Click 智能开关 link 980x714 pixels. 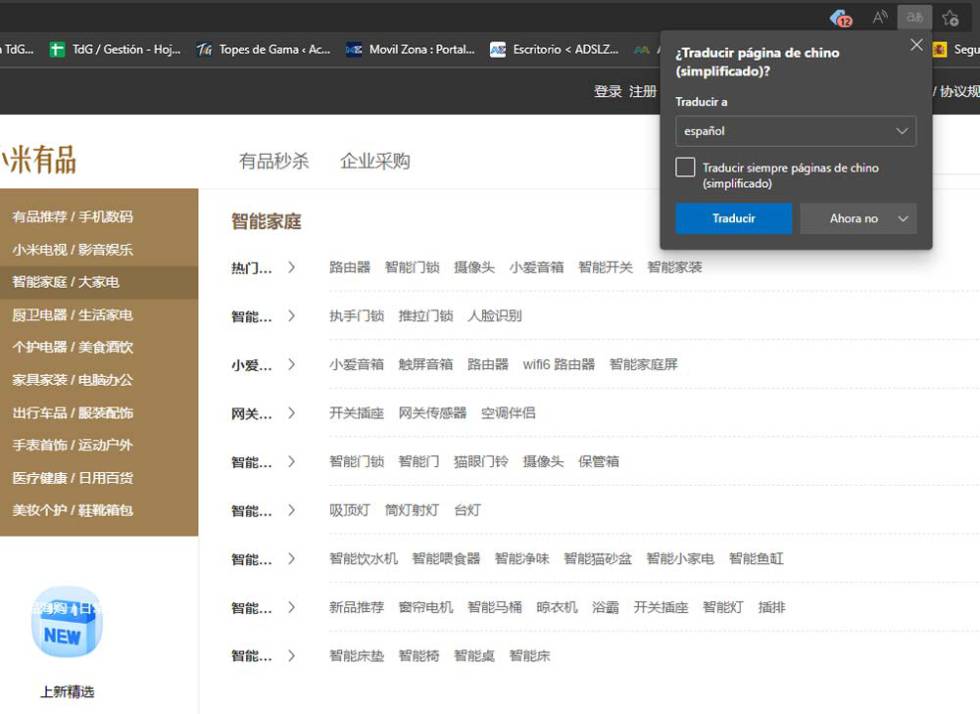tap(606, 268)
